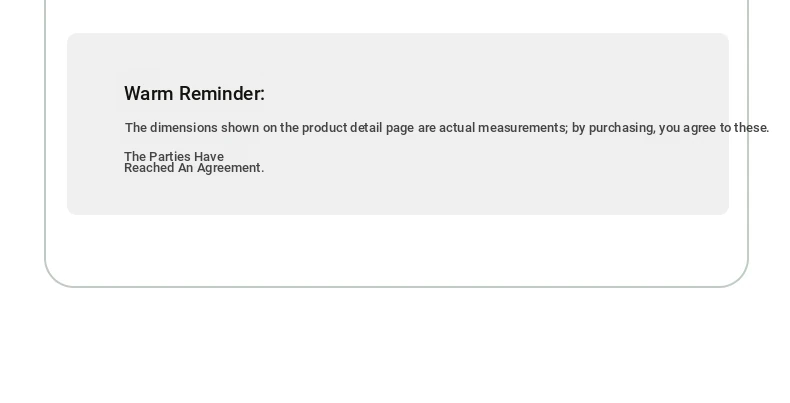
Task: Click the word "Reminder:" in the heading
Action: [x=222, y=94]
